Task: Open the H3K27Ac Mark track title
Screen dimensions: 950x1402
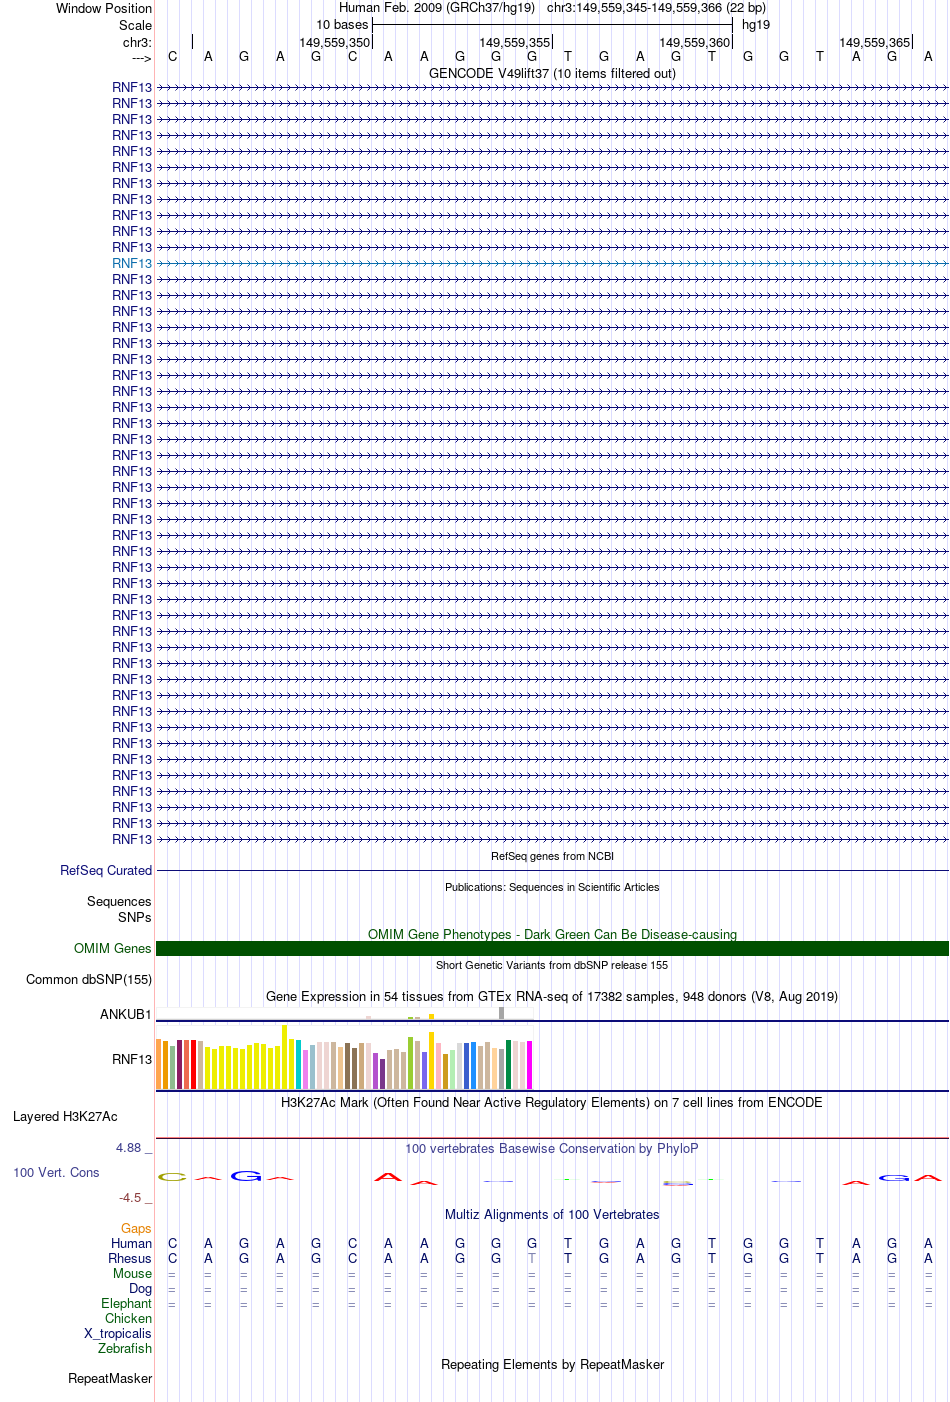Action: tap(552, 1102)
